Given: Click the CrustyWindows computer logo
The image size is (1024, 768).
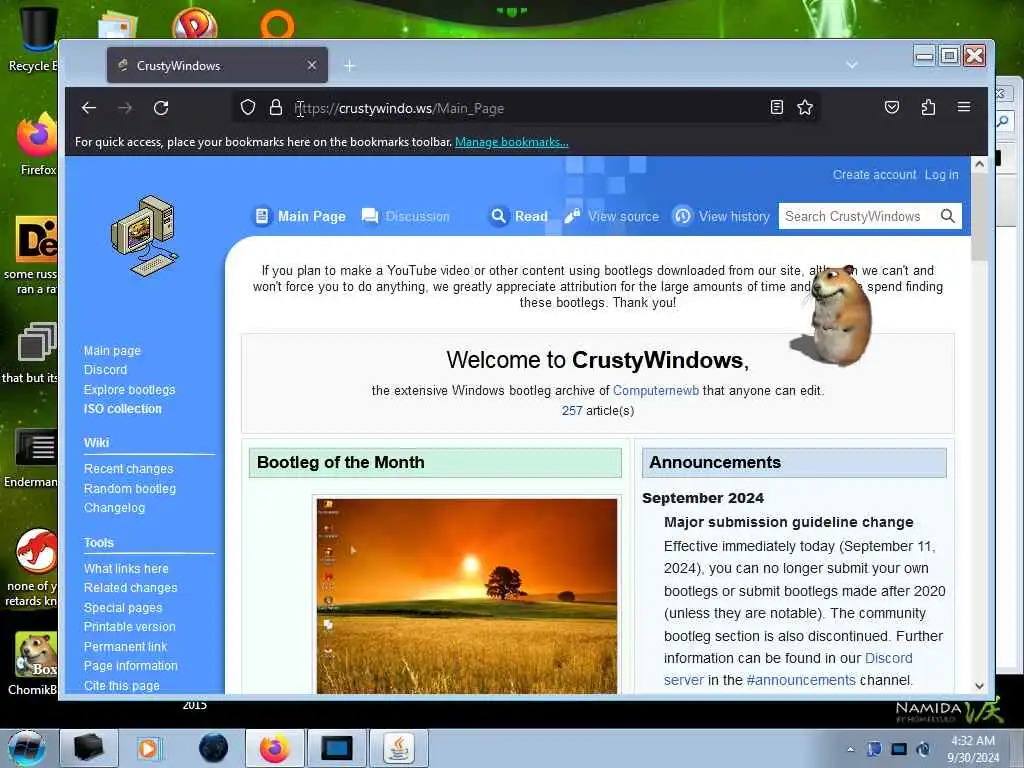Looking at the screenshot, I should [x=144, y=236].
